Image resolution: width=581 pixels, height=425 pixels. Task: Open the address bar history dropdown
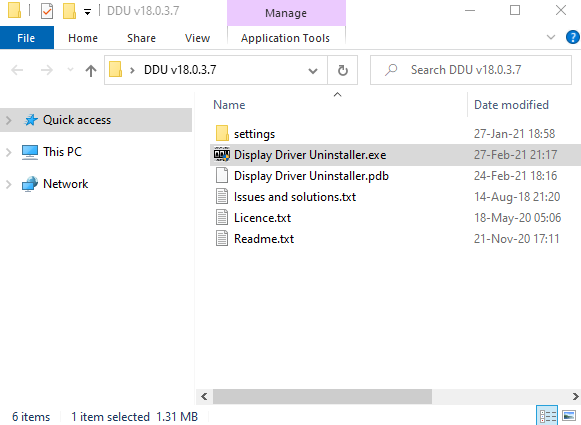[x=313, y=70]
